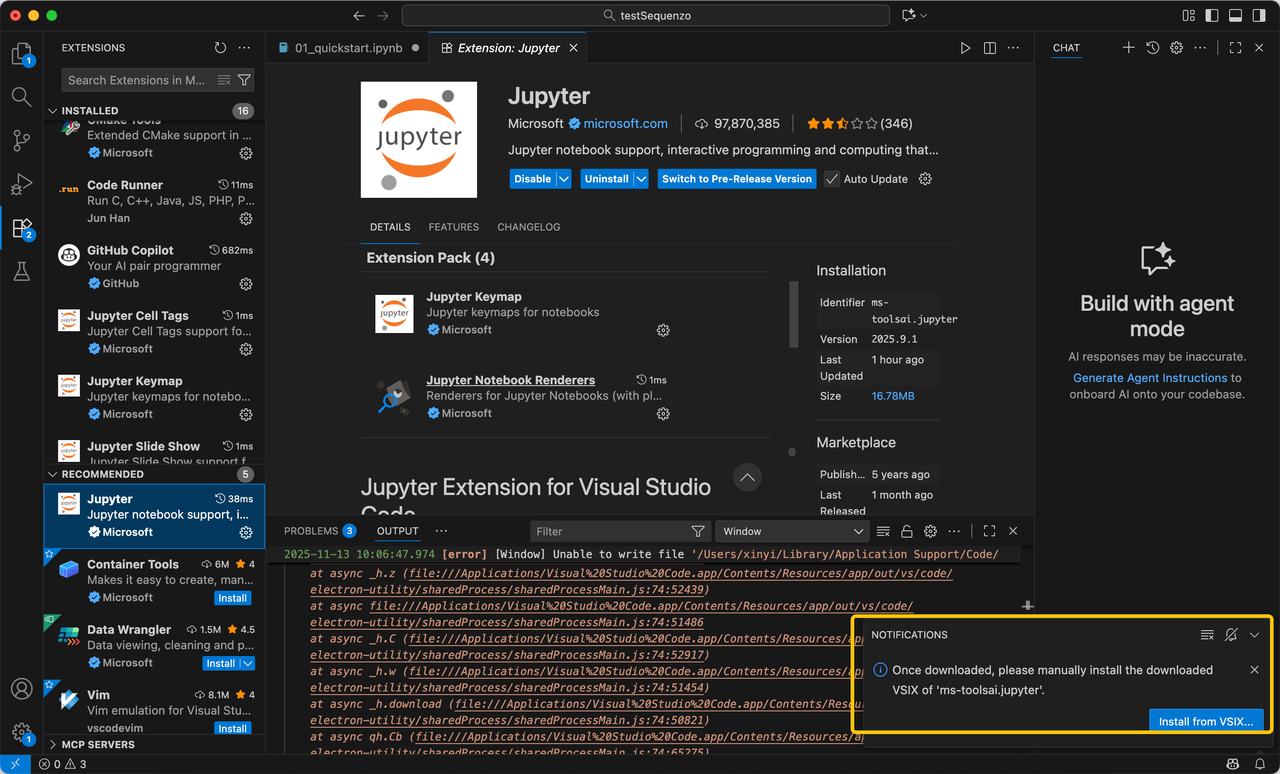This screenshot has height=774, width=1280.
Task: Open the Source Control view
Action: point(21,140)
